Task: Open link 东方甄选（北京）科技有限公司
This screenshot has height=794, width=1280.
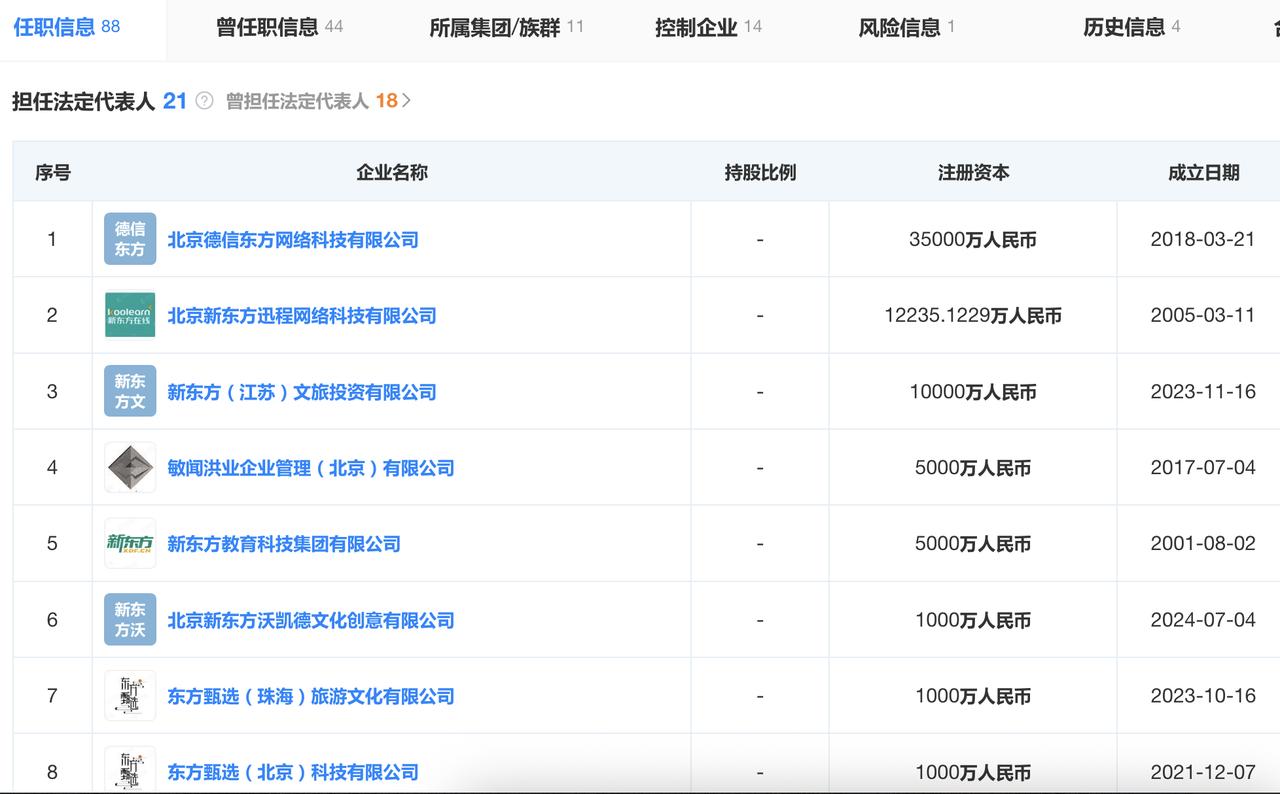Action: click(x=293, y=772)
